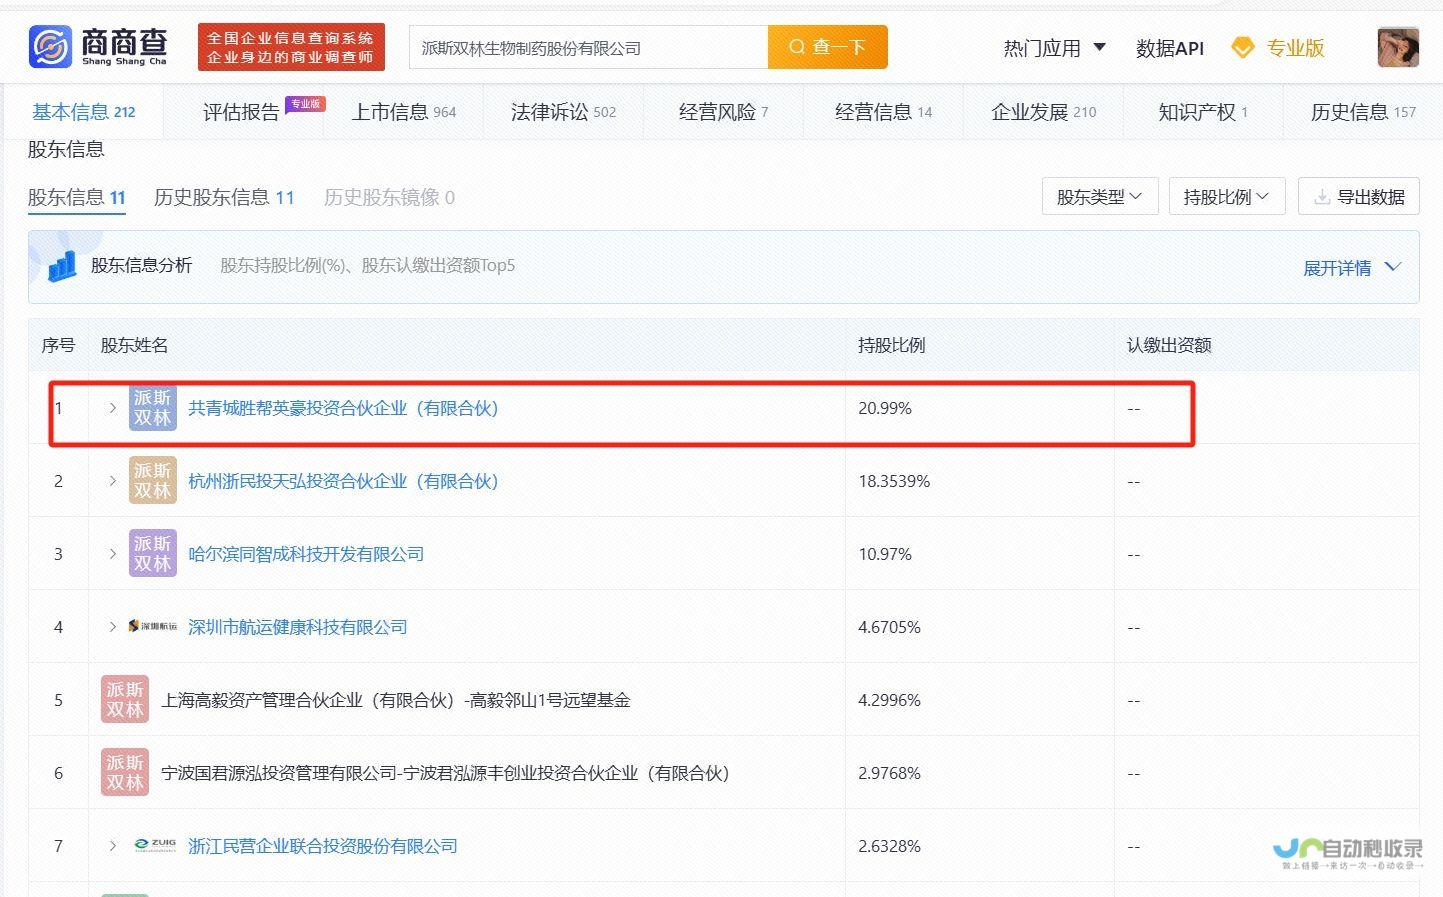1443x897 pixels.
Task: Open the 数据API link
Action: pyautogui.click(x=1170, y=48)
